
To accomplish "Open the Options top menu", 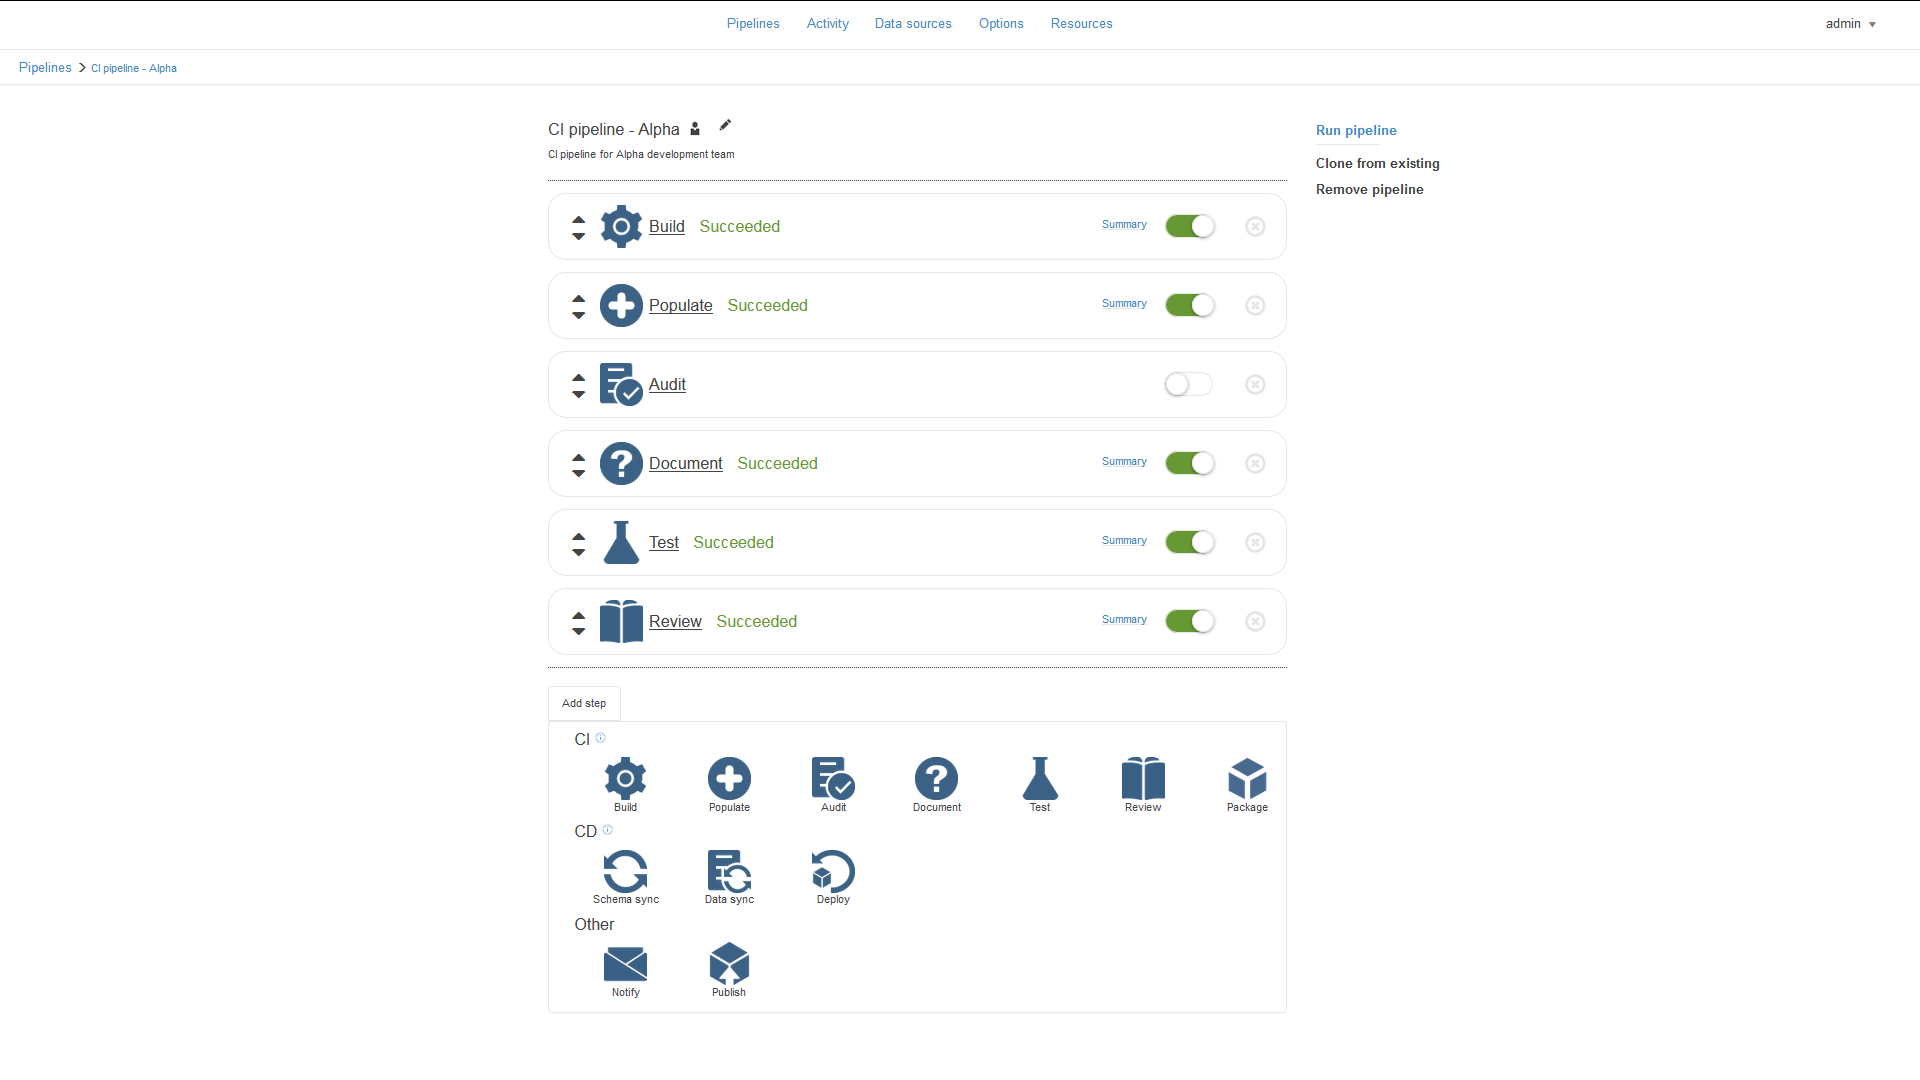I will pos(1001,24).
